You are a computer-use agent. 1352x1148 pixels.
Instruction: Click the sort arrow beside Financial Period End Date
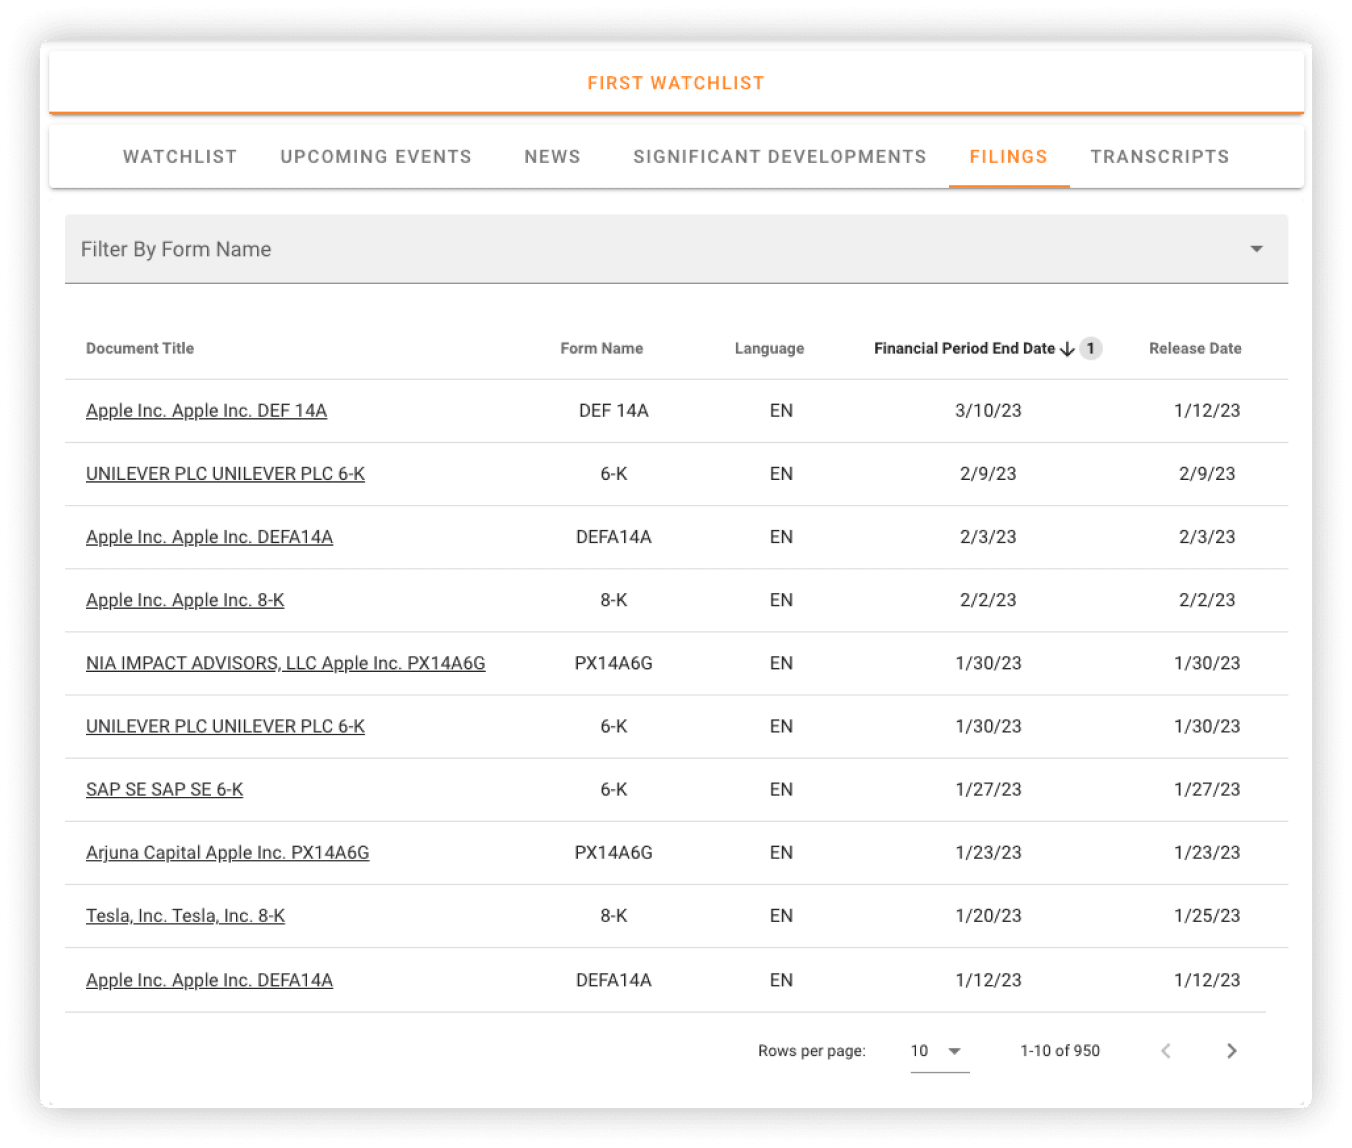(1067, 349)
